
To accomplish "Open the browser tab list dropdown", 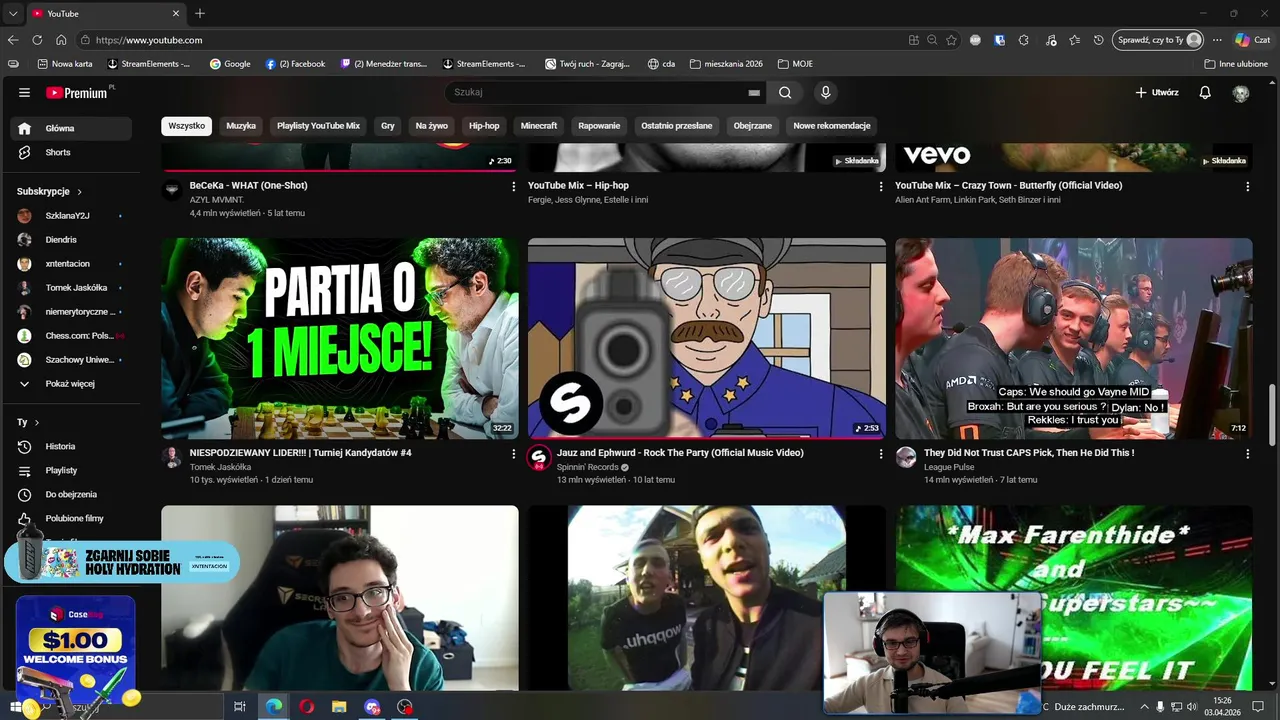I will 13,13.
